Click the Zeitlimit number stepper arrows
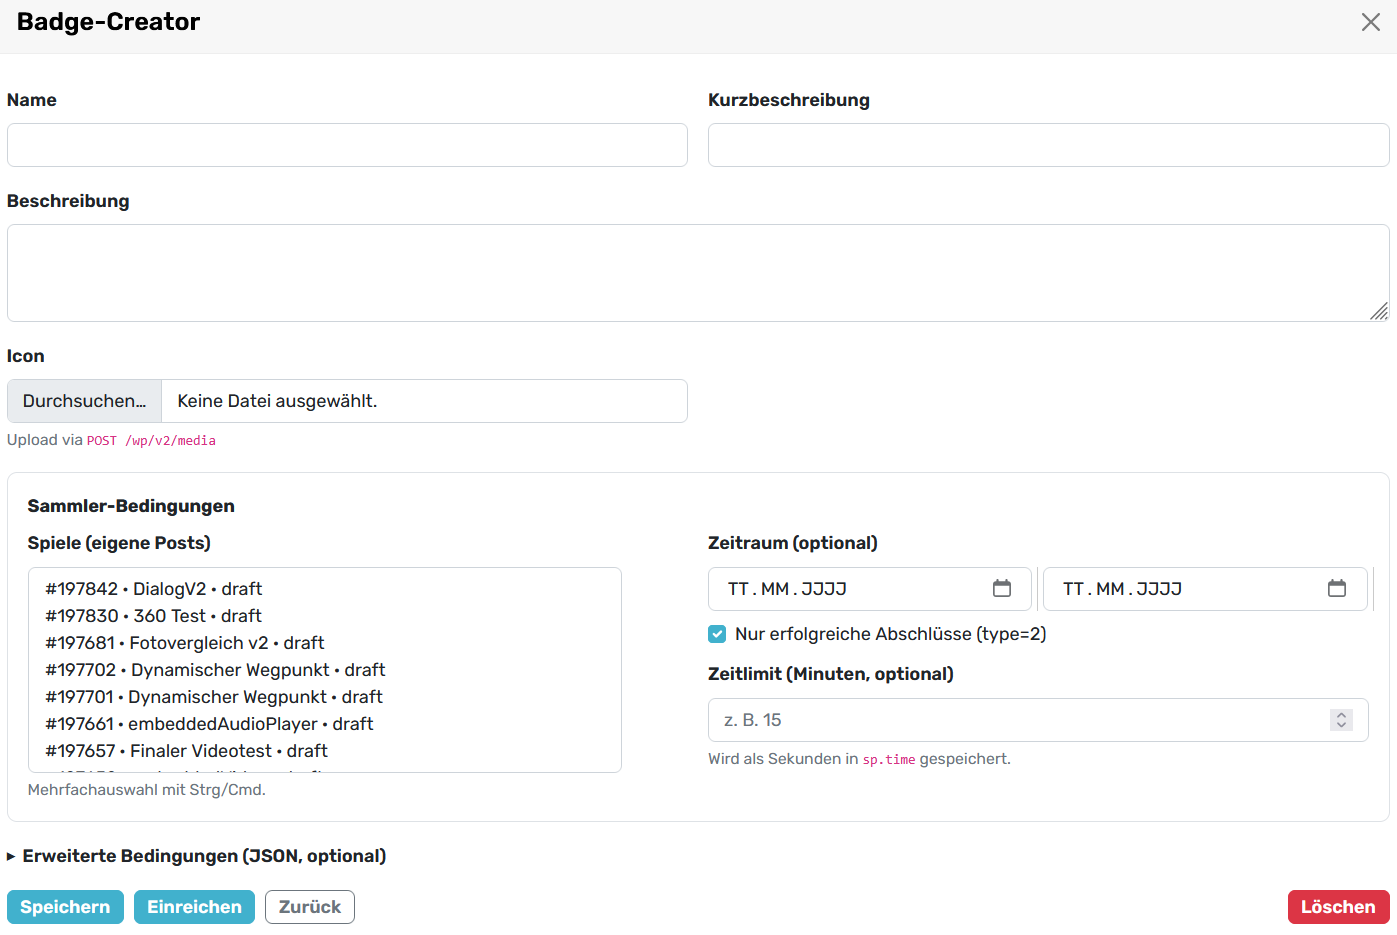Viewport: 1397px width, 935px height. 1341,720
